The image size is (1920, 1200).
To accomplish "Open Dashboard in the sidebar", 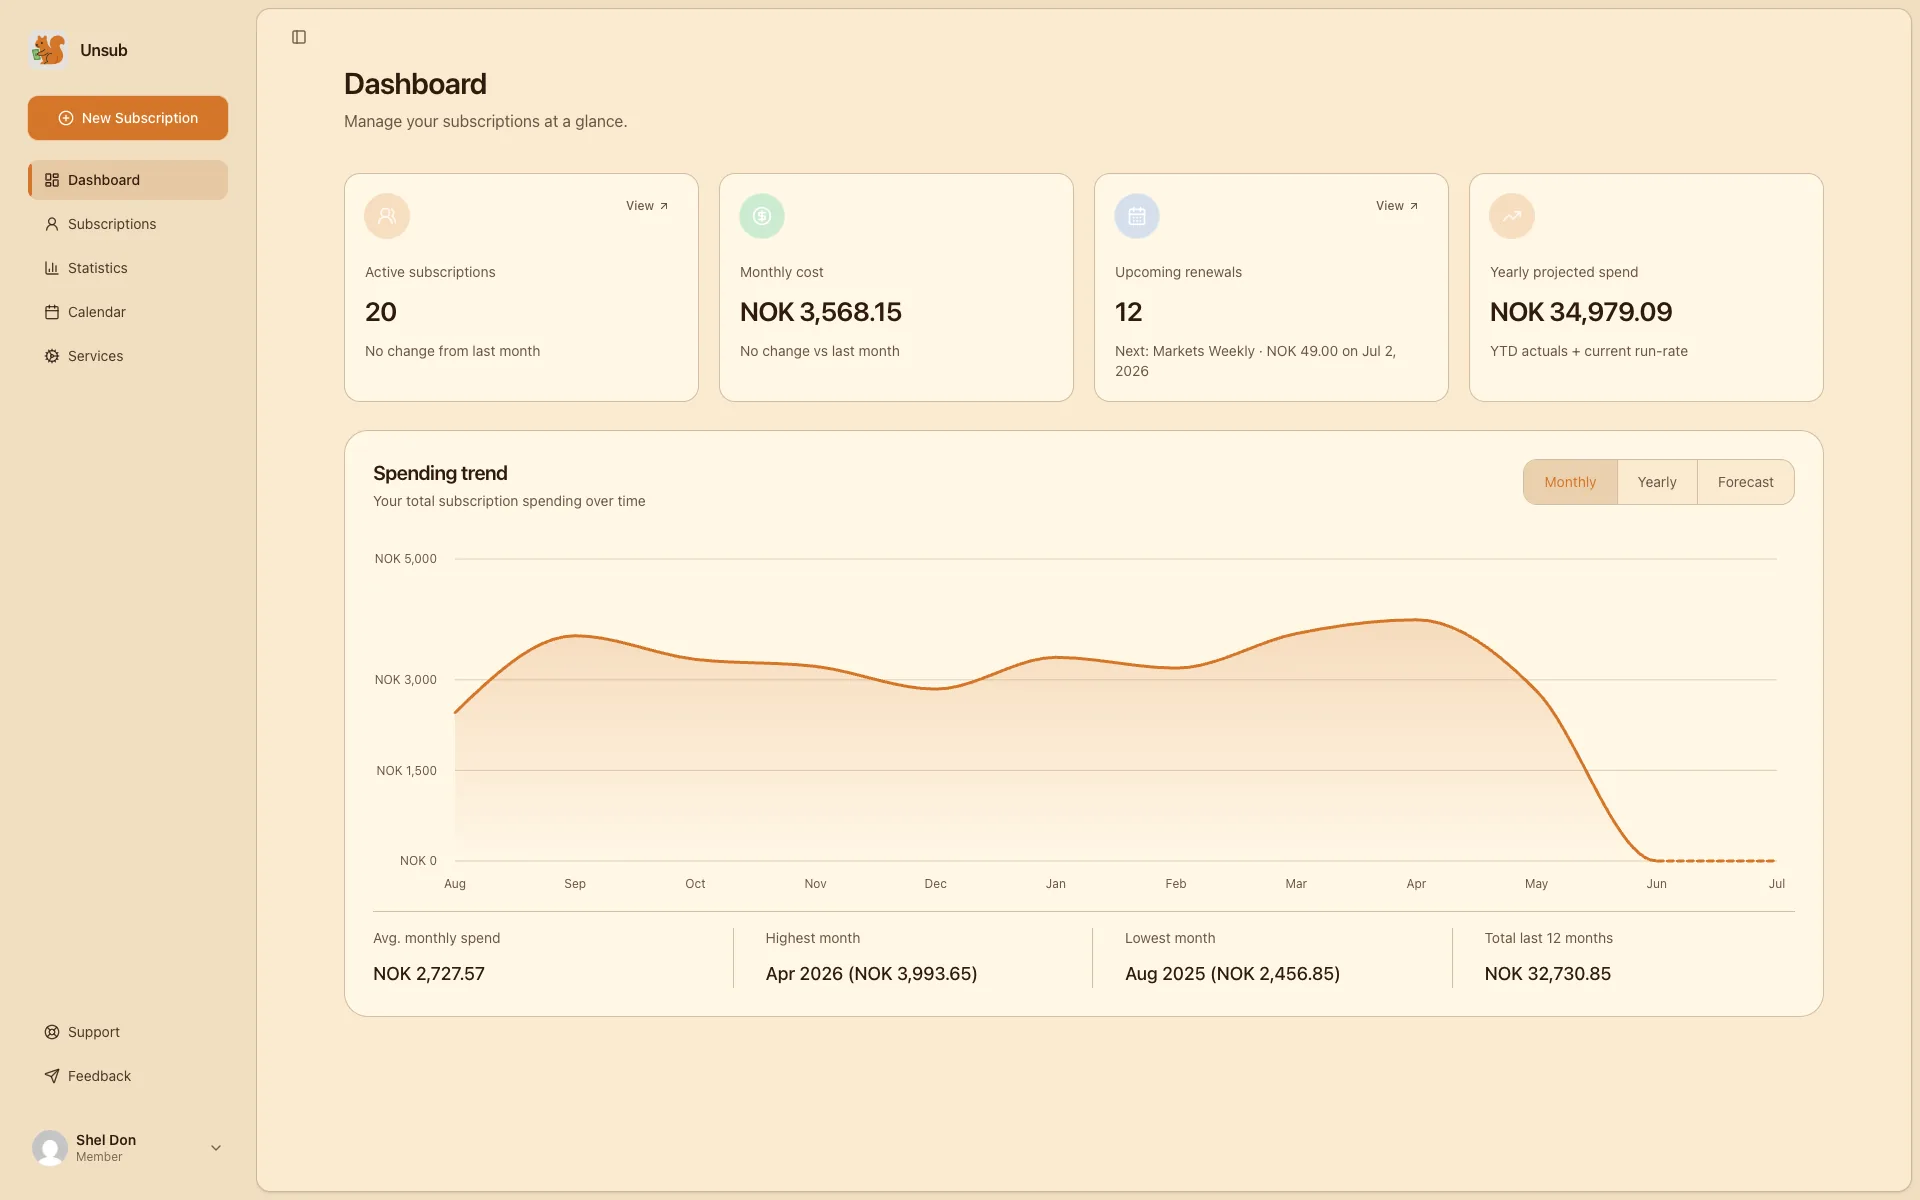I will [128, 180].
